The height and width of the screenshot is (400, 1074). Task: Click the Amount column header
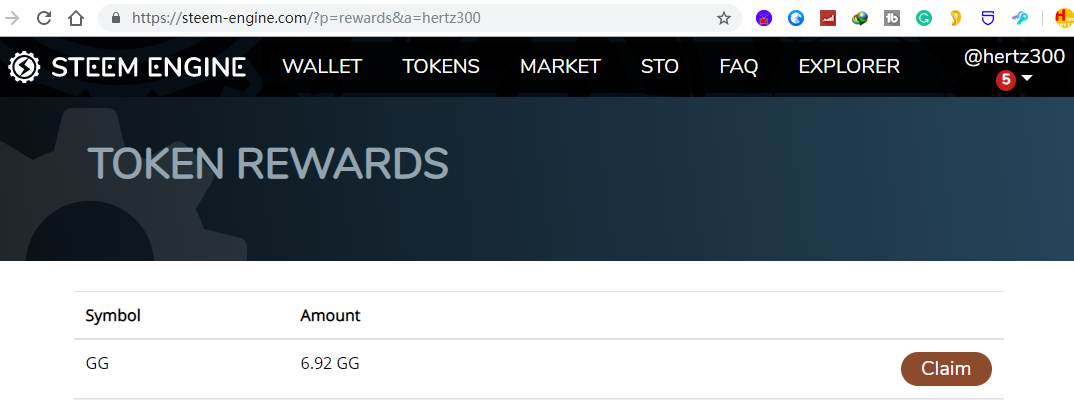point(330,316)
